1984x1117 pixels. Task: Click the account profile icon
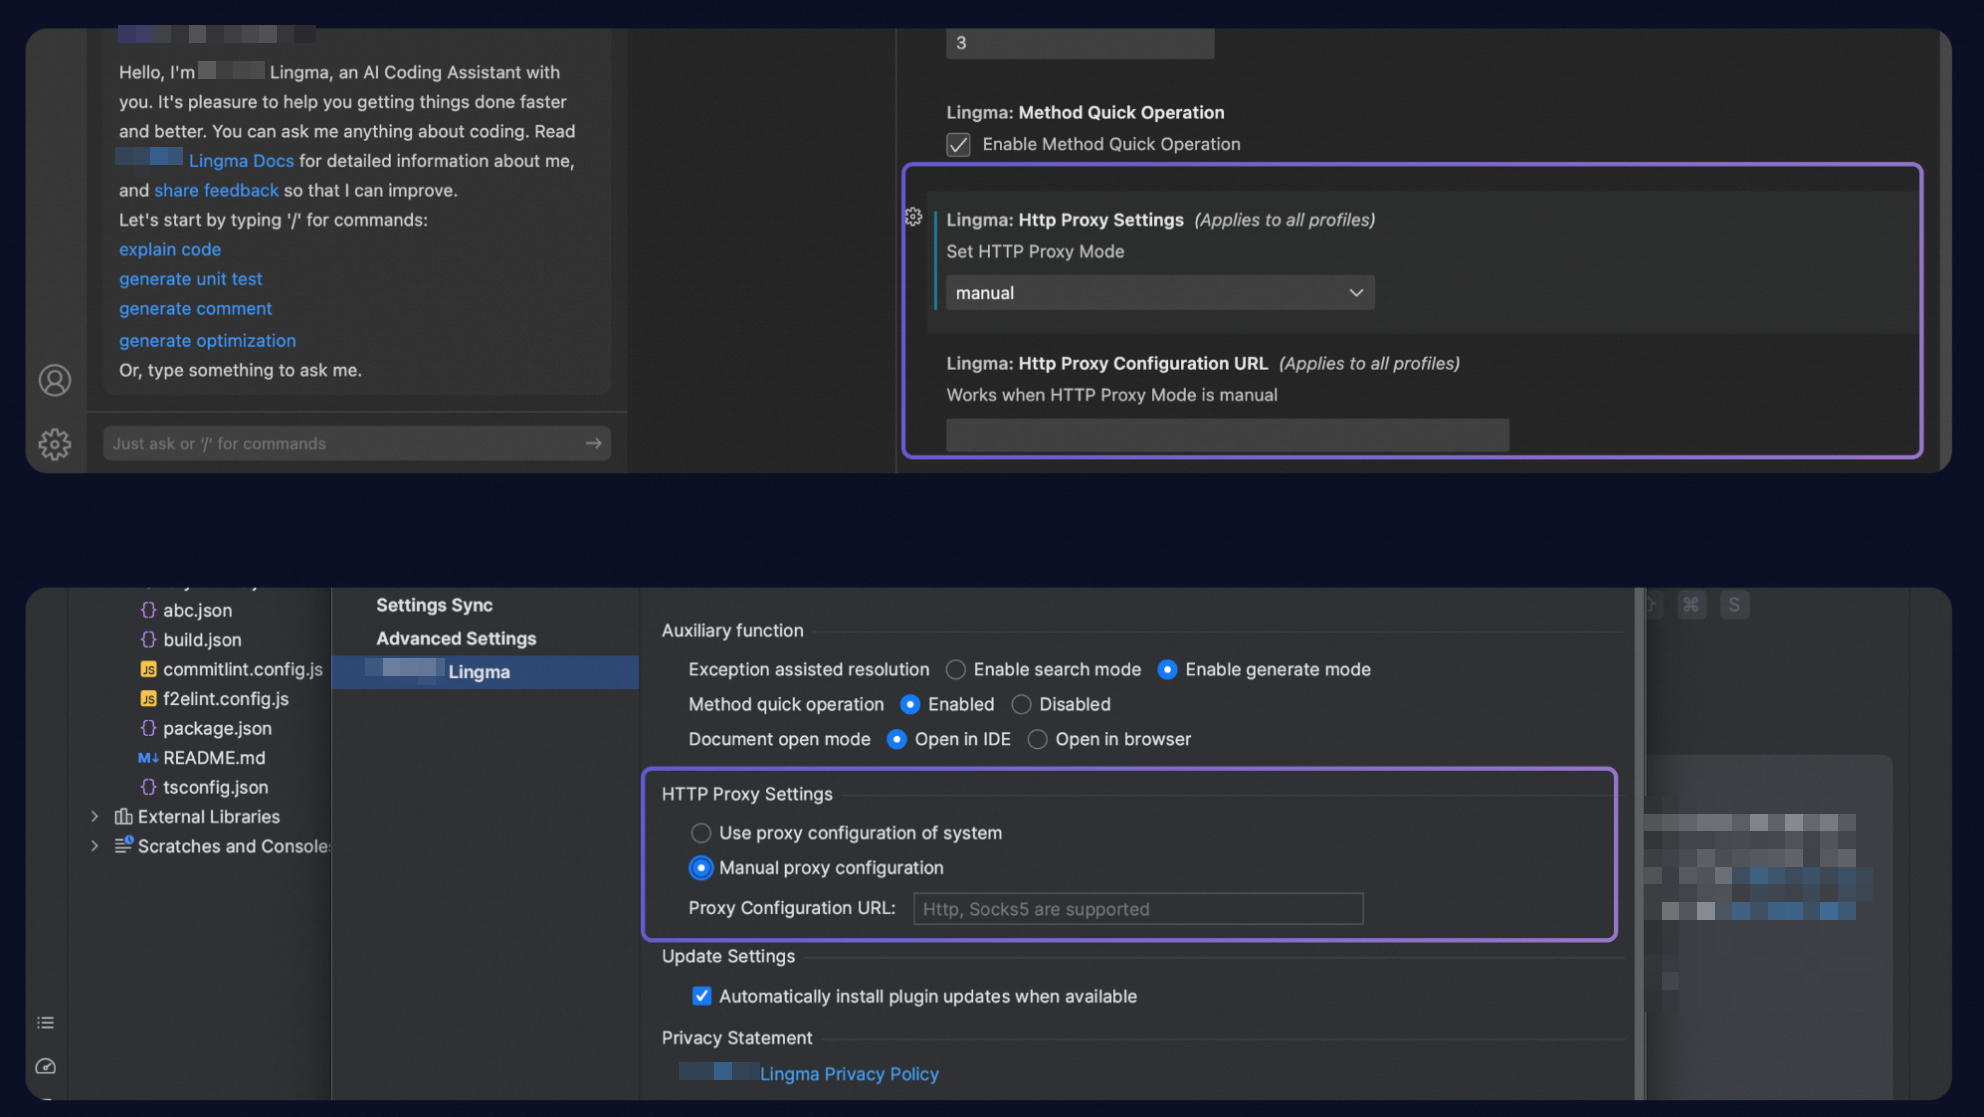click(55, 380)
